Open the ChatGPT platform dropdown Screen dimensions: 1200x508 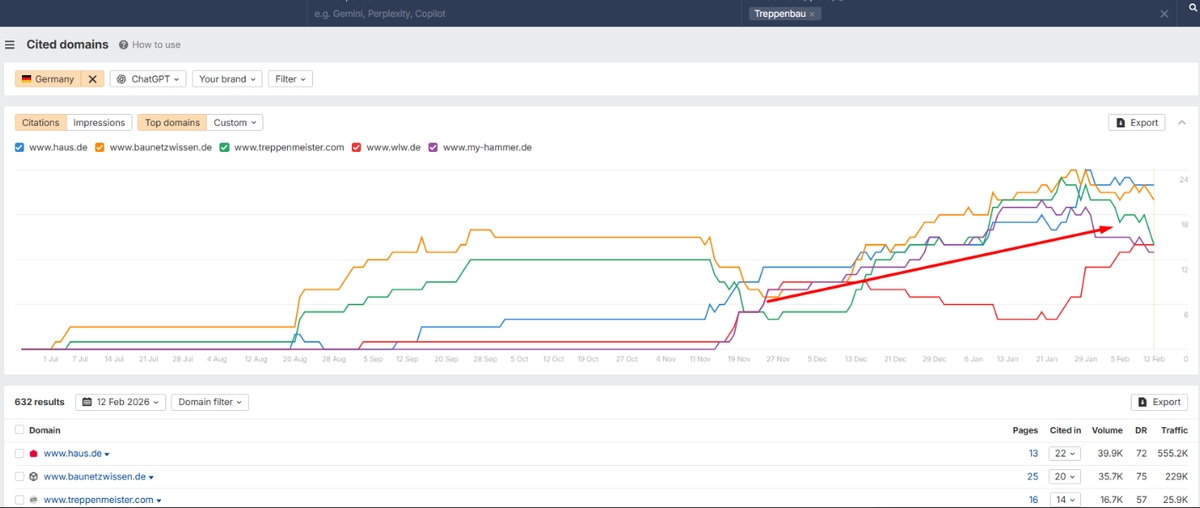point(150,79)
